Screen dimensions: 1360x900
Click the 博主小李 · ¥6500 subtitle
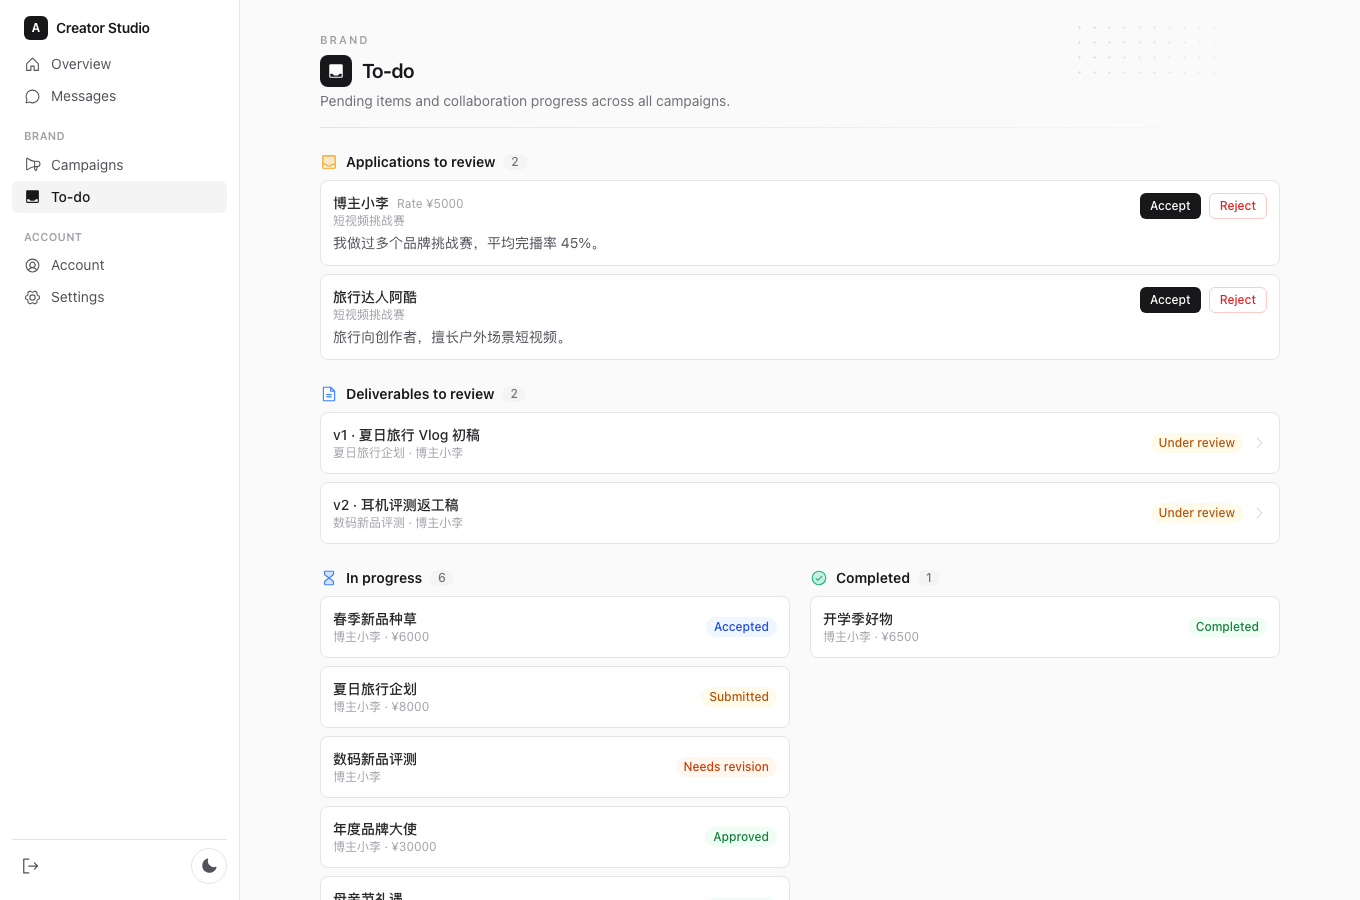click(871, 637)
